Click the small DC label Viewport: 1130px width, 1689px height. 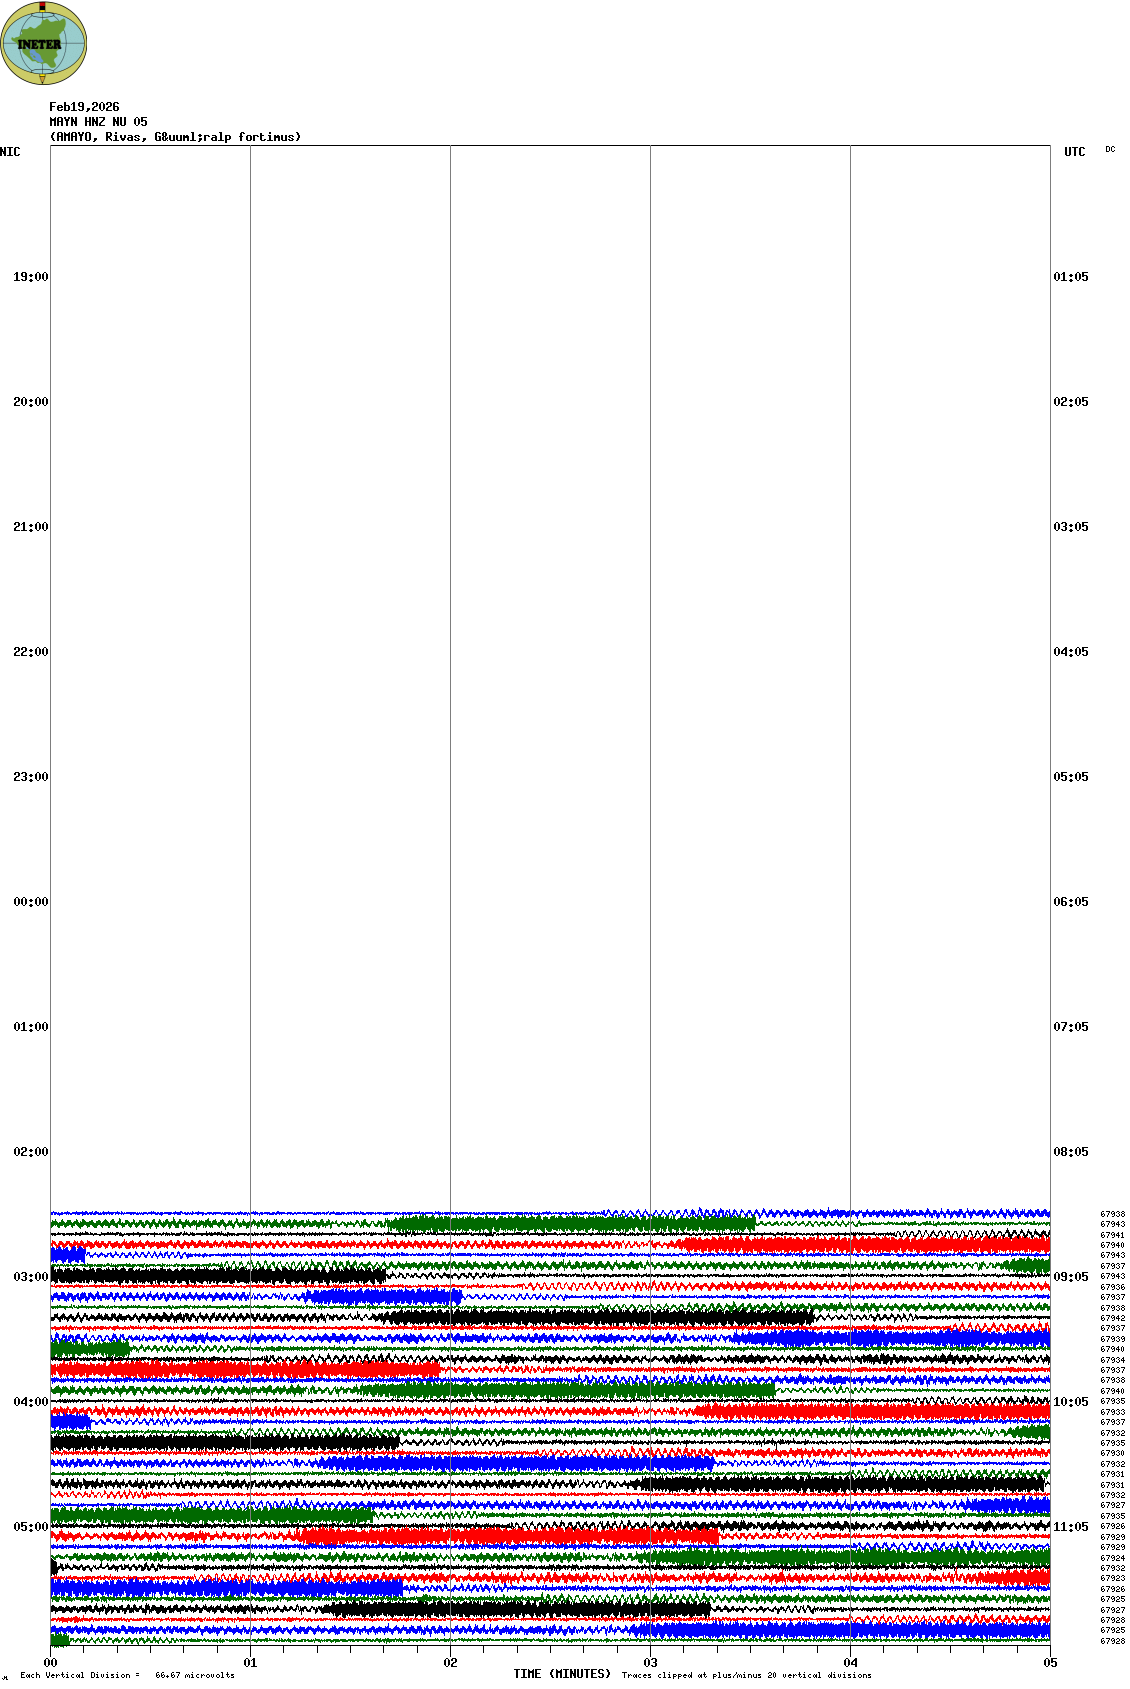coord(1110,150)
